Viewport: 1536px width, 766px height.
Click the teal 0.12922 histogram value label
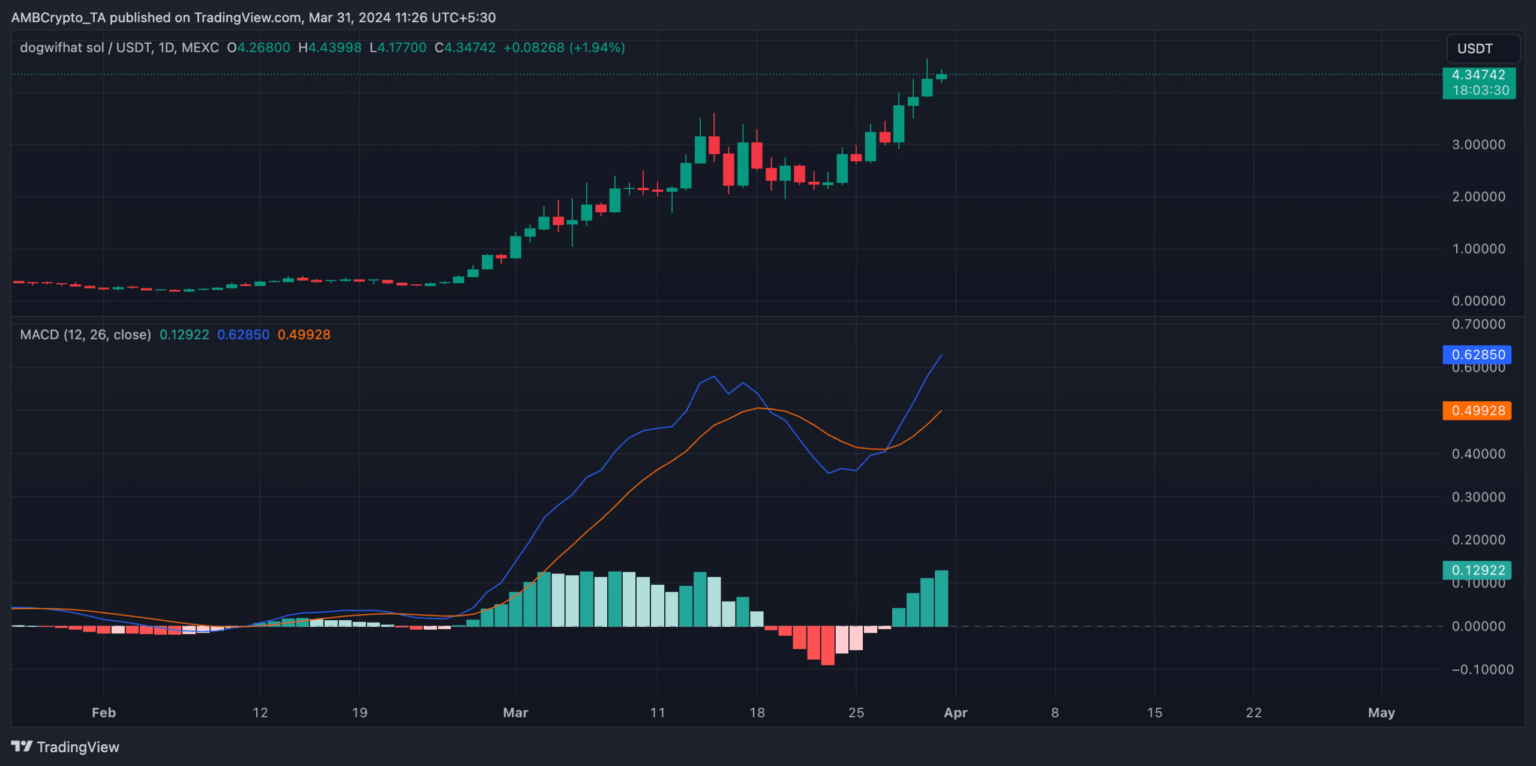click(x=1475, y=570)
